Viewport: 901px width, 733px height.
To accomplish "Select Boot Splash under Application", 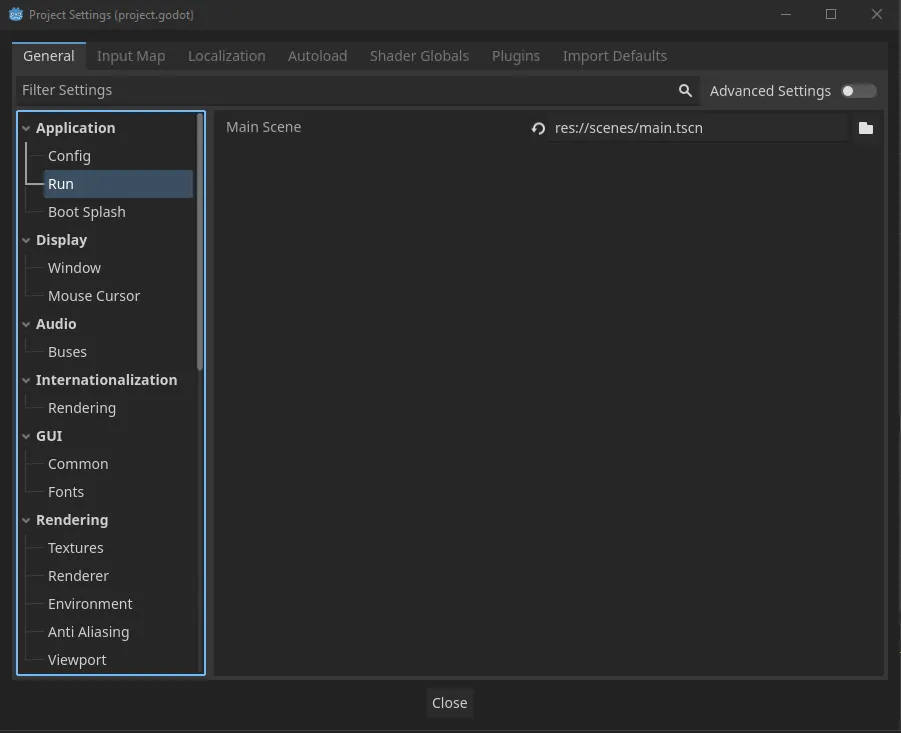I will click(86, 211).
